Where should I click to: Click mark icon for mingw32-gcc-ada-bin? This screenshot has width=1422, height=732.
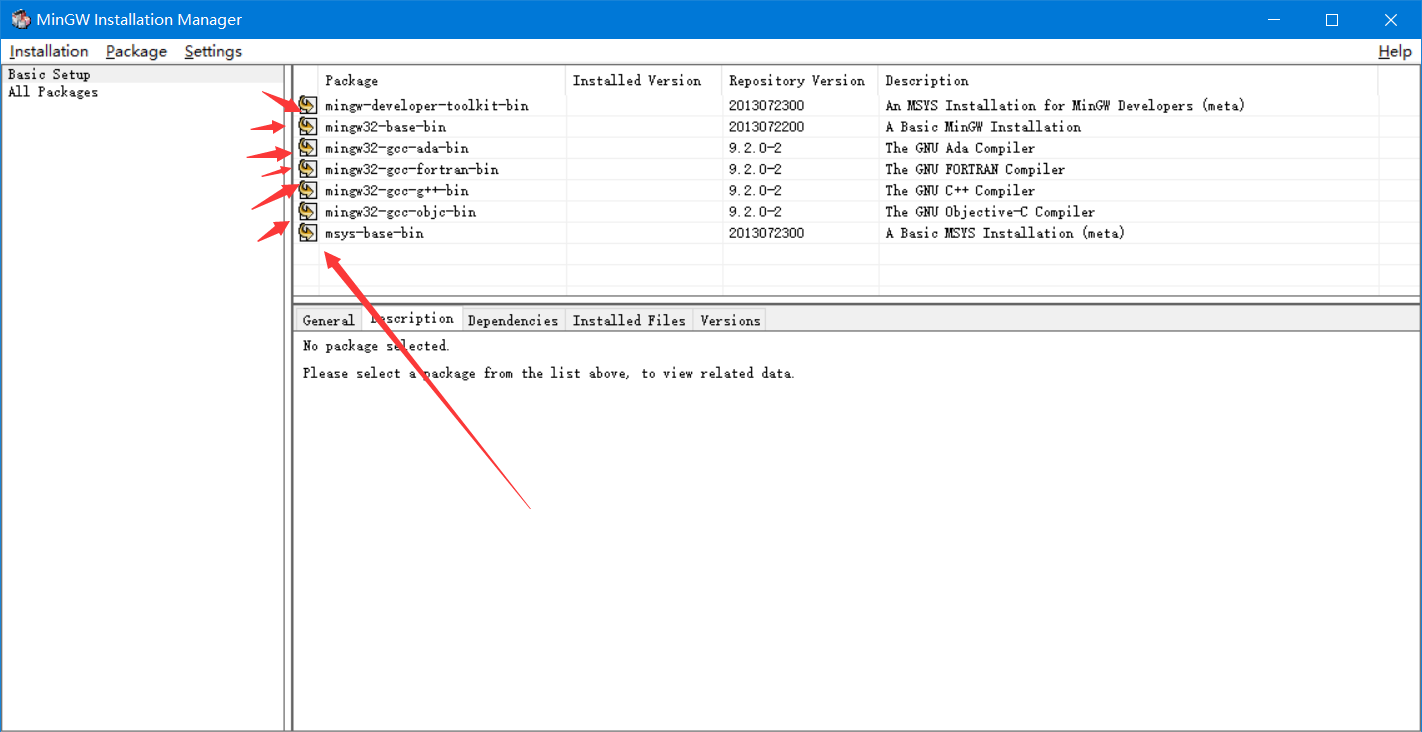pyautogui.click(x=308, y=148)
